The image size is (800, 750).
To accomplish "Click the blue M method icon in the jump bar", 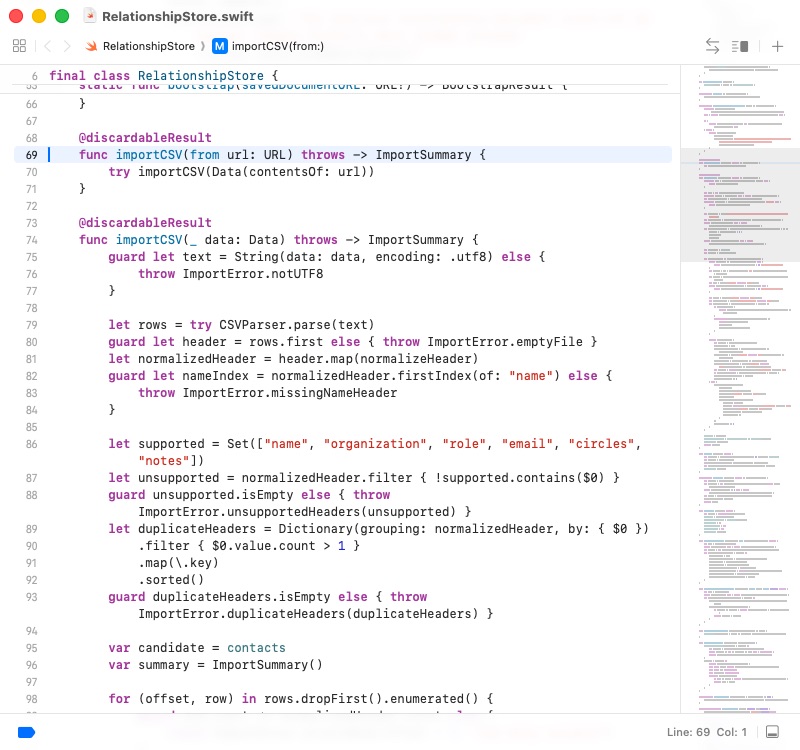I will click(x=219, y=46).
